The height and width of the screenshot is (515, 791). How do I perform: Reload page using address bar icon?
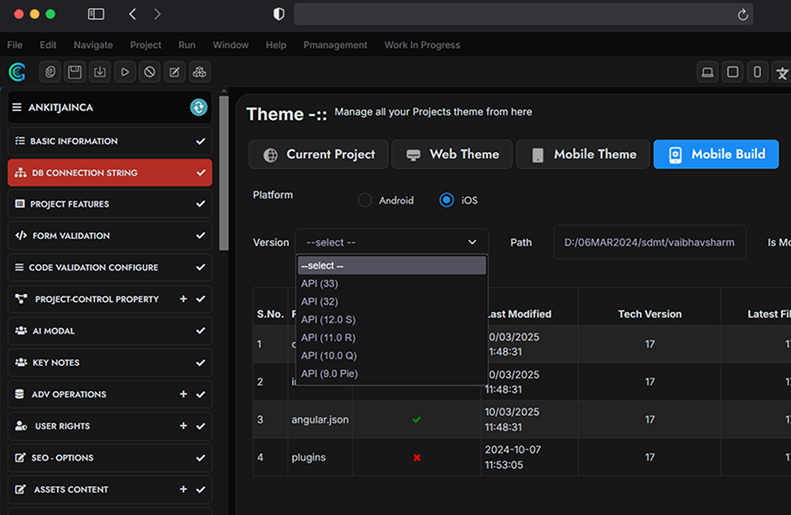tap(743, 15)
